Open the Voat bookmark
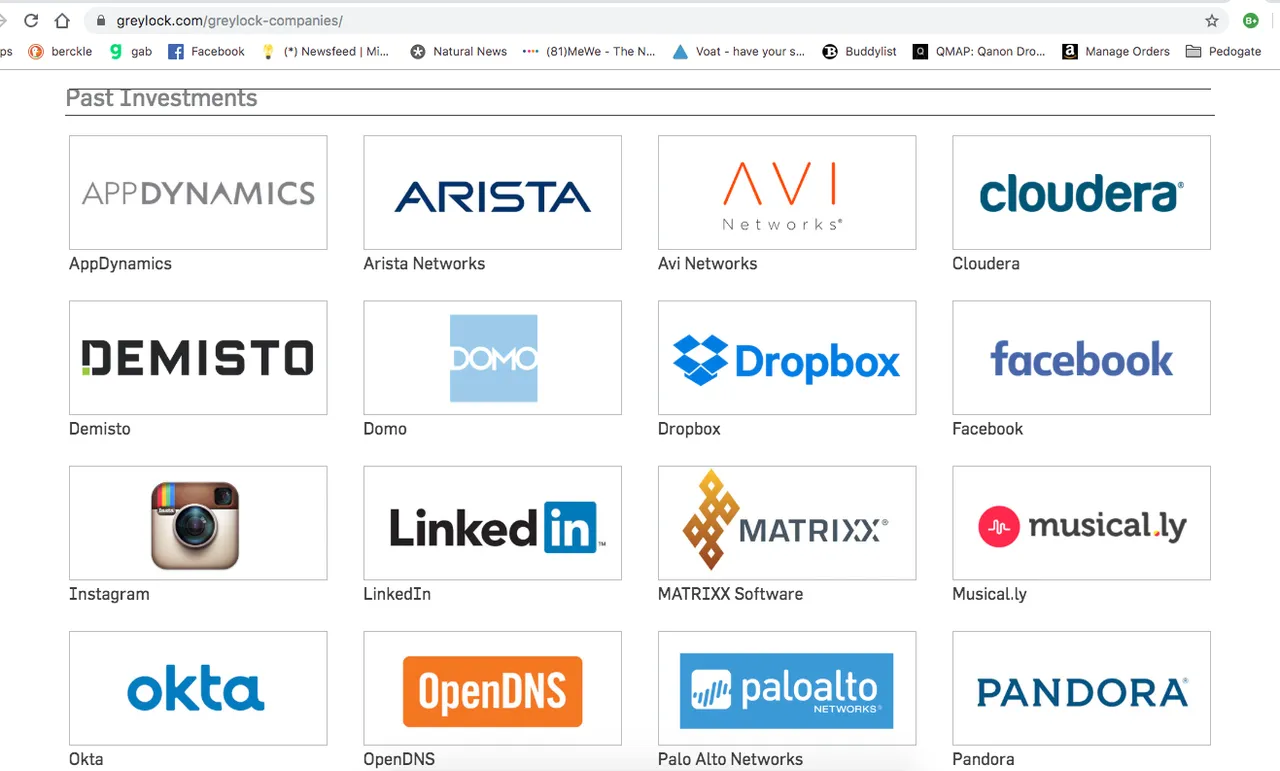 tap(739, 51)
